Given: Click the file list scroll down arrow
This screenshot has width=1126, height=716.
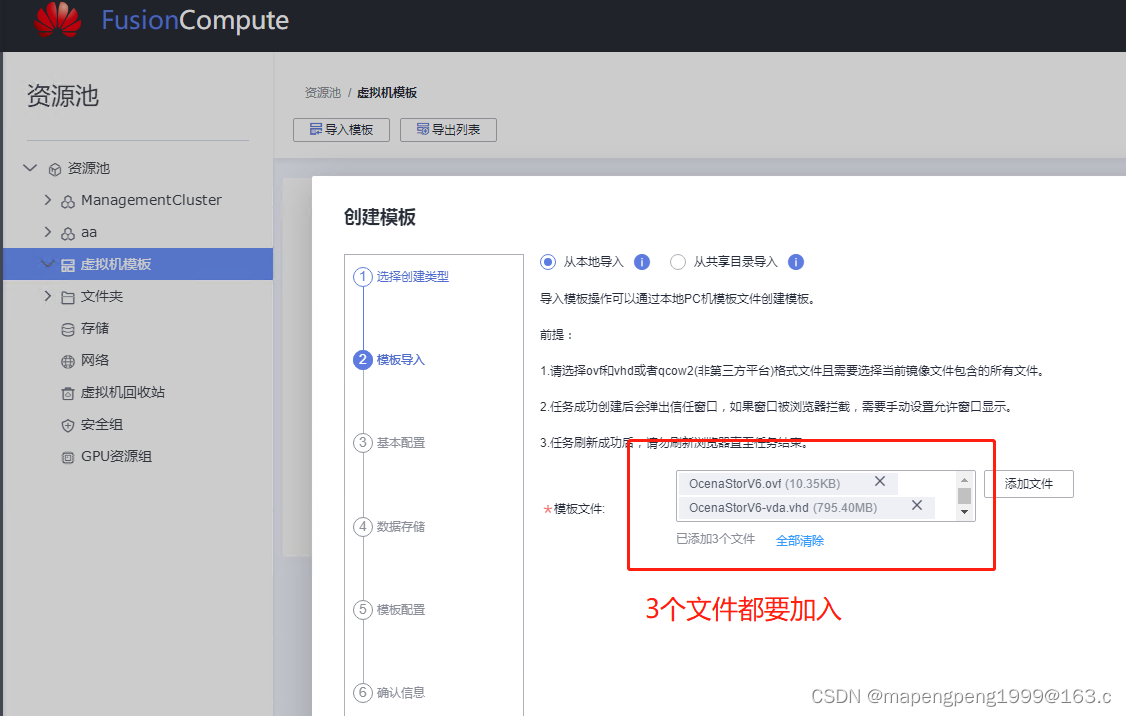Looking at the screenshot, I should 964,512.
